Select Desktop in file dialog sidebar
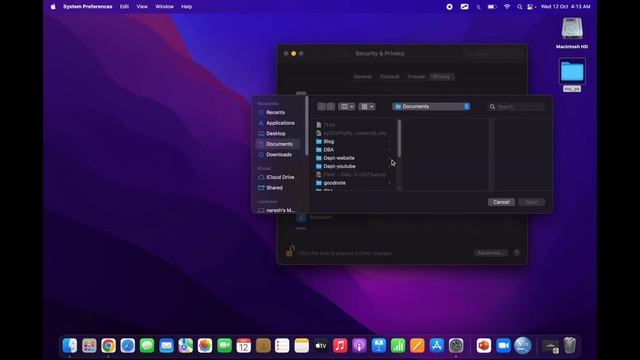This screenshot has width=640, height=360. (x=278, y=133)
